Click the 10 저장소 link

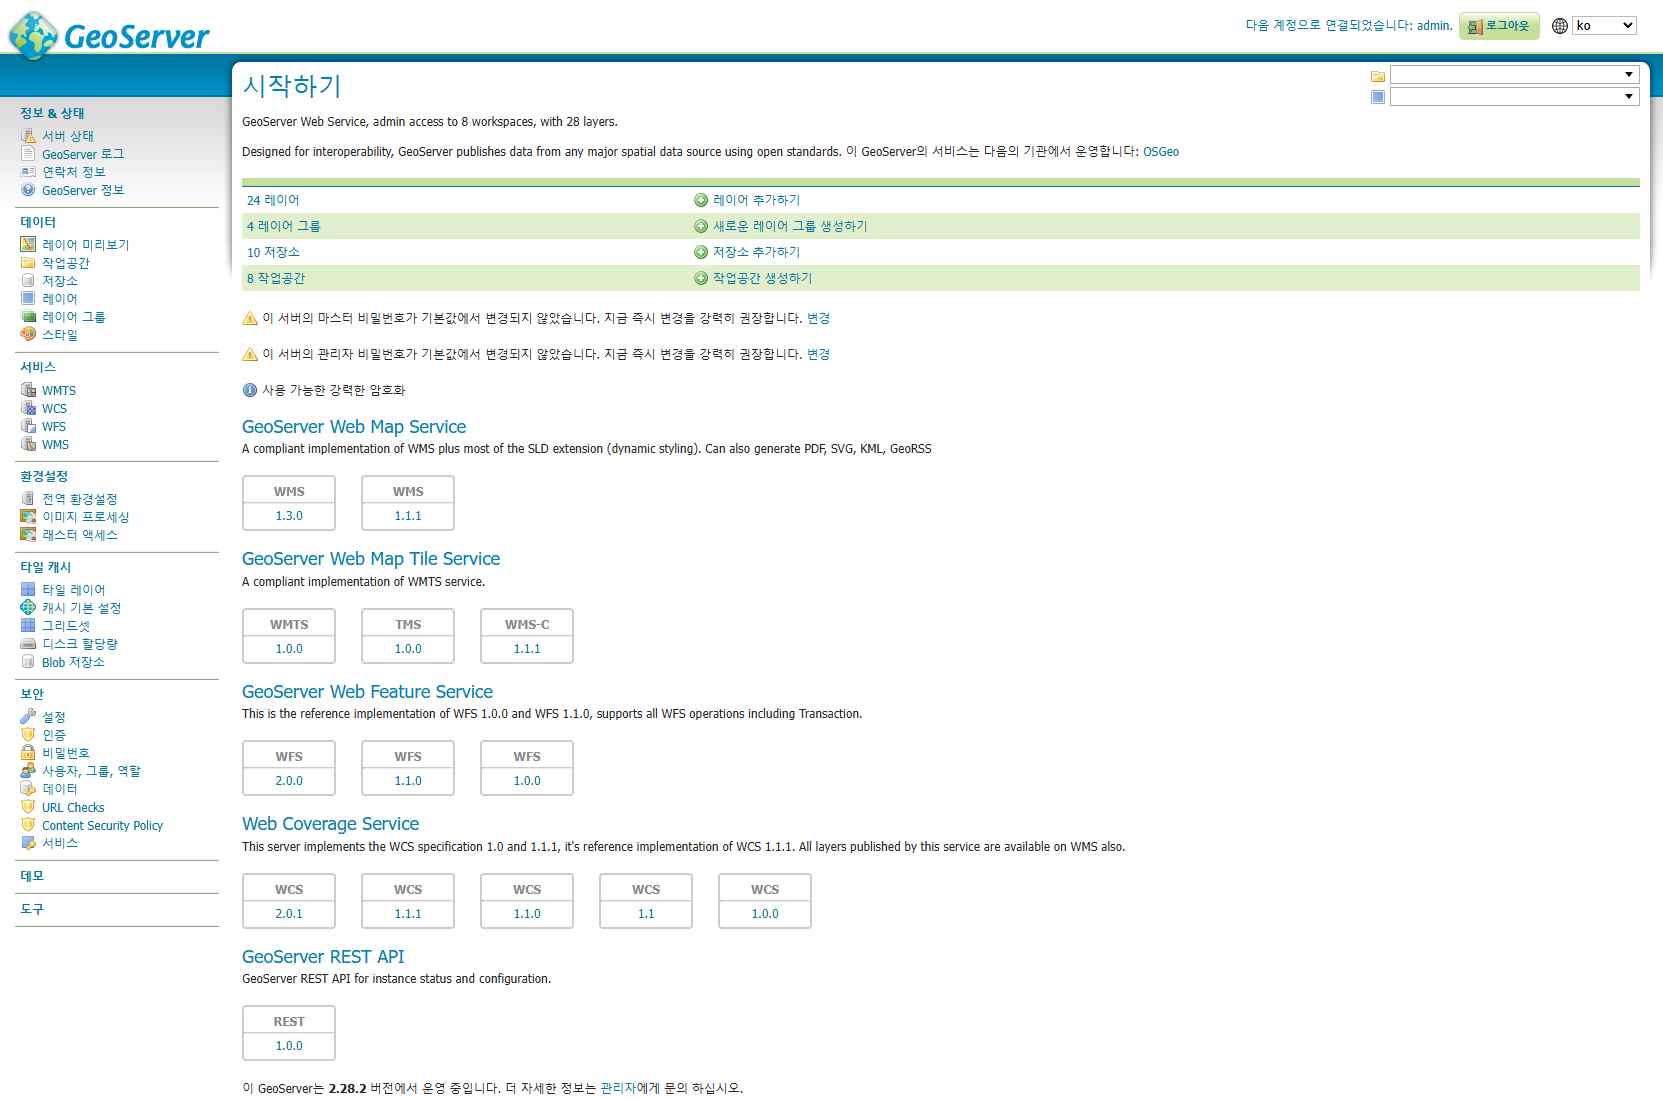[273, 252]
